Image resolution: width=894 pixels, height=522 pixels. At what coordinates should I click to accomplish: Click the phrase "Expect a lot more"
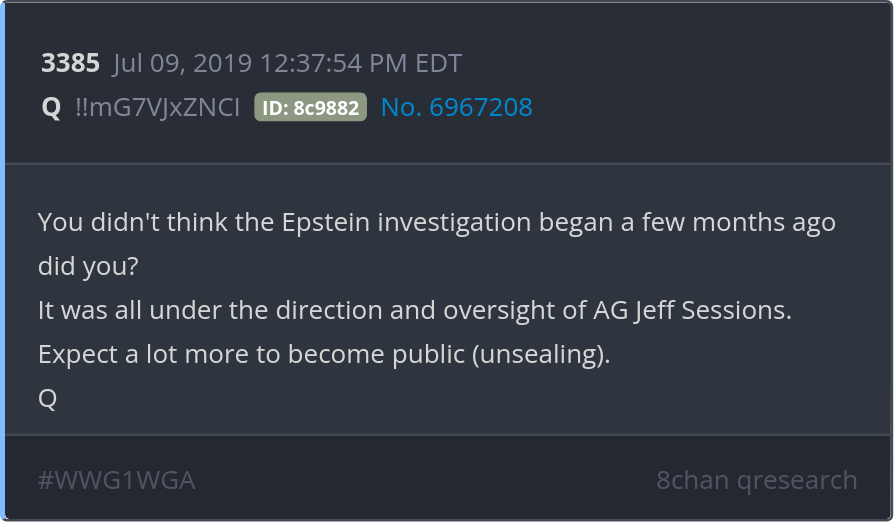(x=126, y=354)
